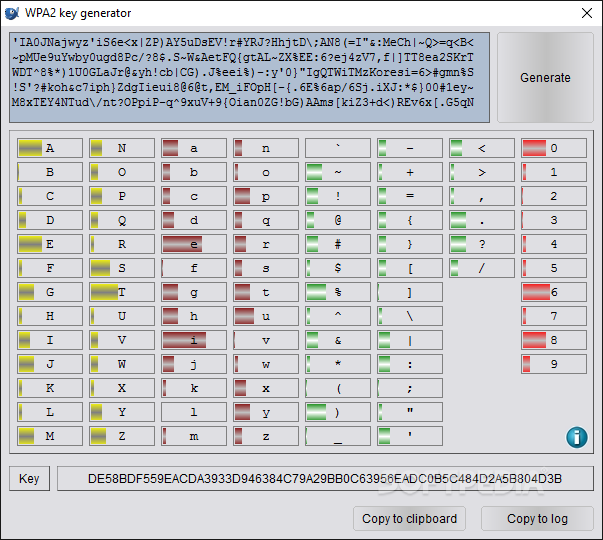Click the period character bar
The height and width of the screenshot is (540, 603).
482,220
